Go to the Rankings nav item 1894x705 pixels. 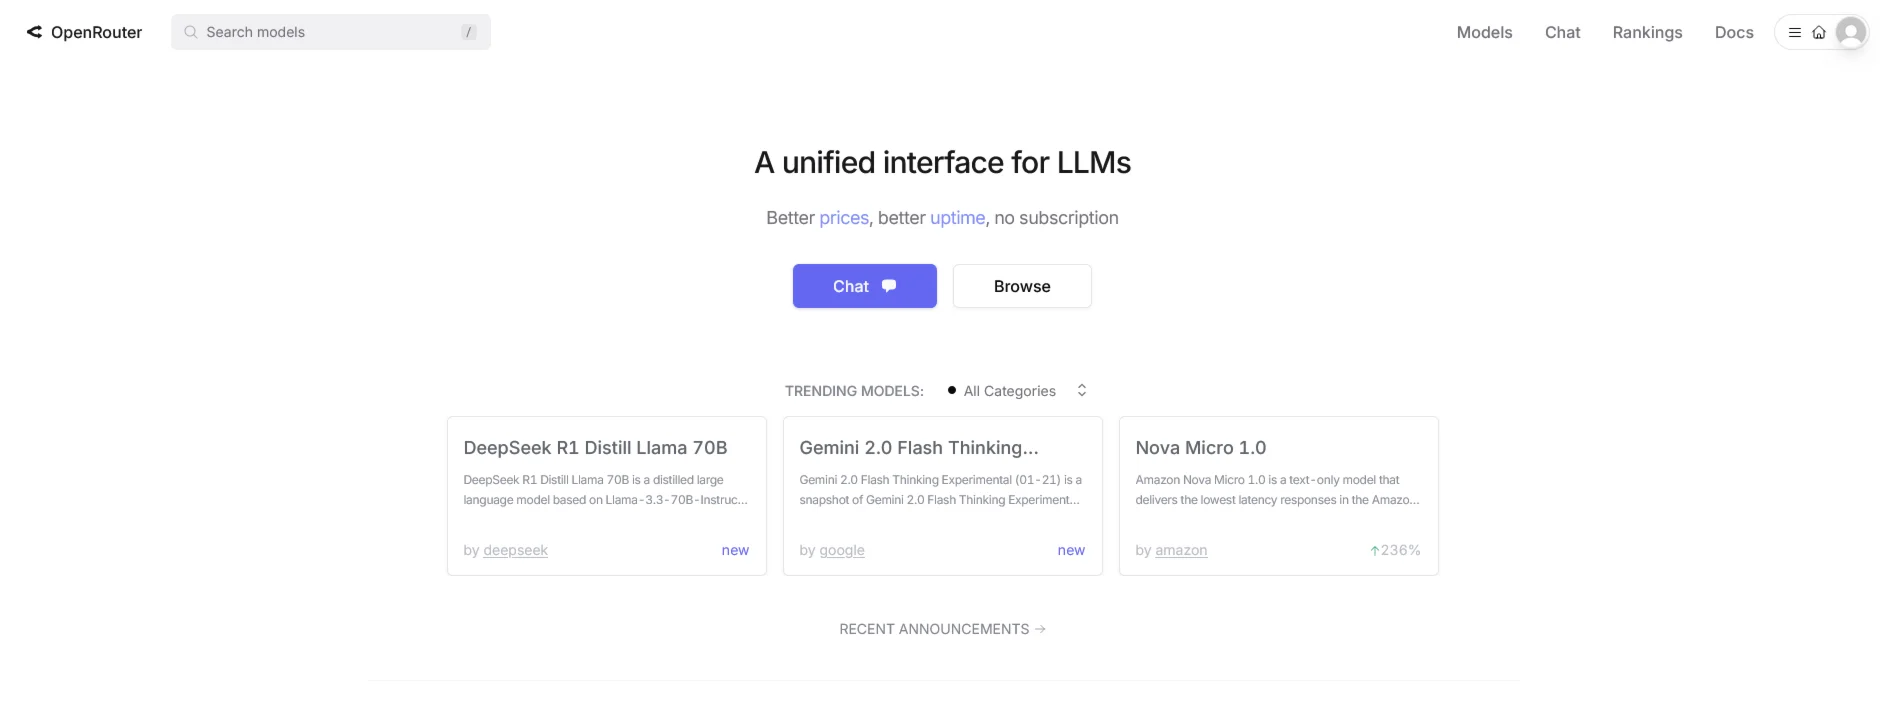pyautogui.click(x=1647, y=32)
